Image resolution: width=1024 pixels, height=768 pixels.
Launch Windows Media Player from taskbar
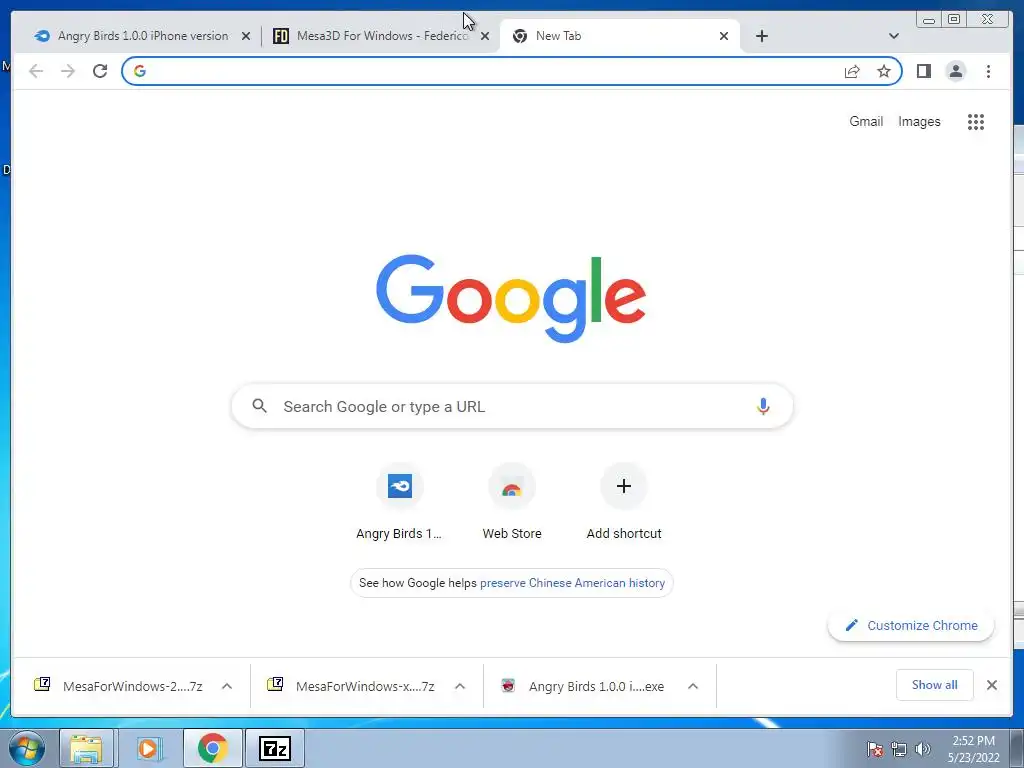tap(149, 748)
